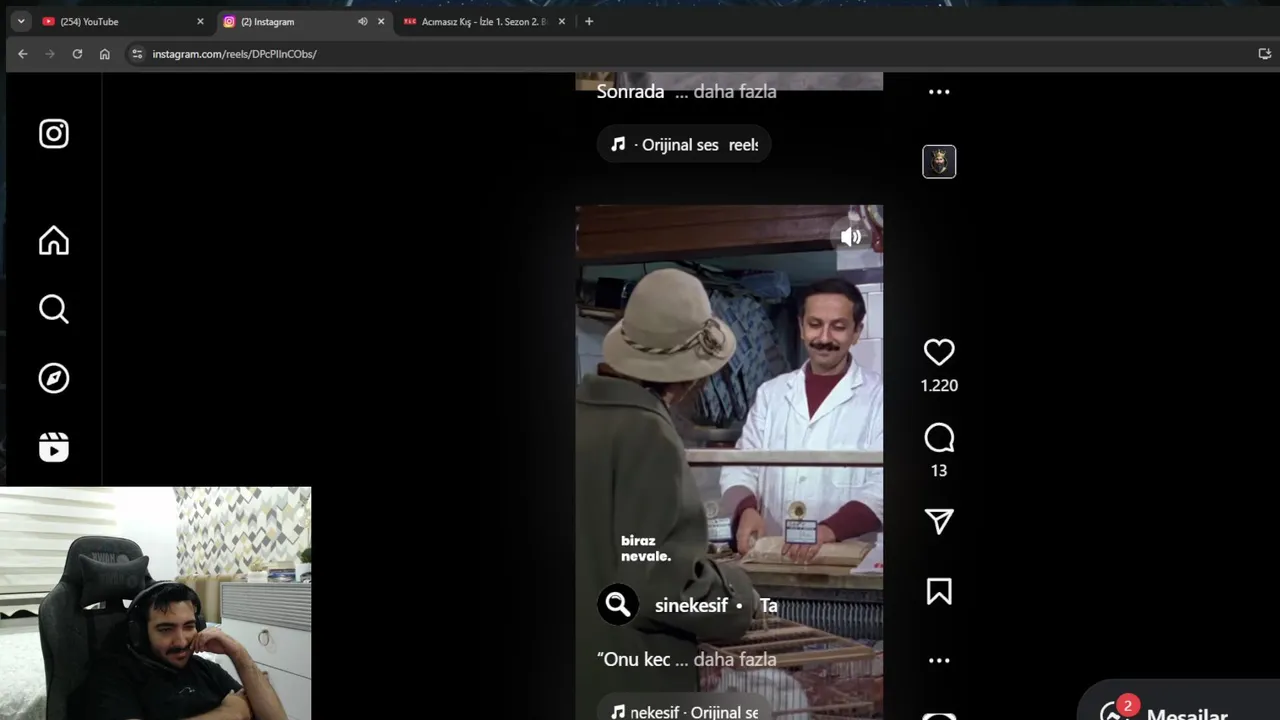Image resolution: width=1280 pixels, height=720 pixels.
Task: Expand caption "Onu kec" with daha fazla
Action: tap(734, 660)
